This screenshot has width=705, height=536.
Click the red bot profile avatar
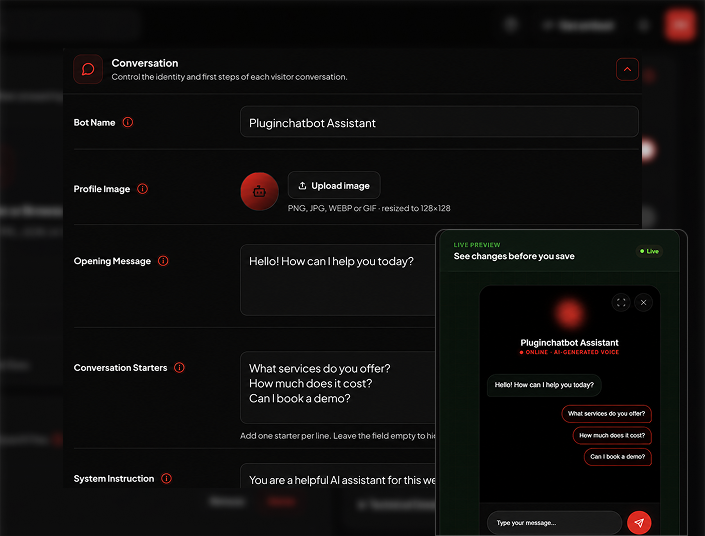(x=259, y=192)
